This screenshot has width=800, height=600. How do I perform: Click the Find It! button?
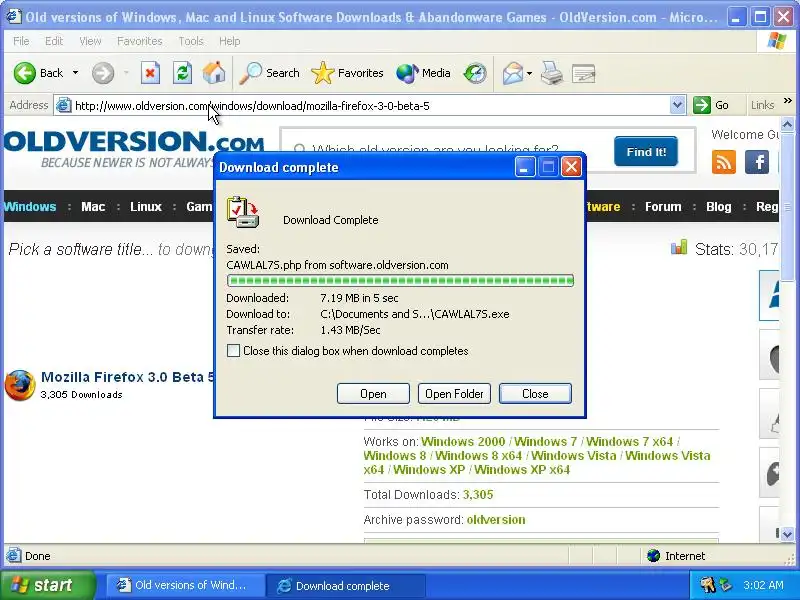click(x=646, y=152)
